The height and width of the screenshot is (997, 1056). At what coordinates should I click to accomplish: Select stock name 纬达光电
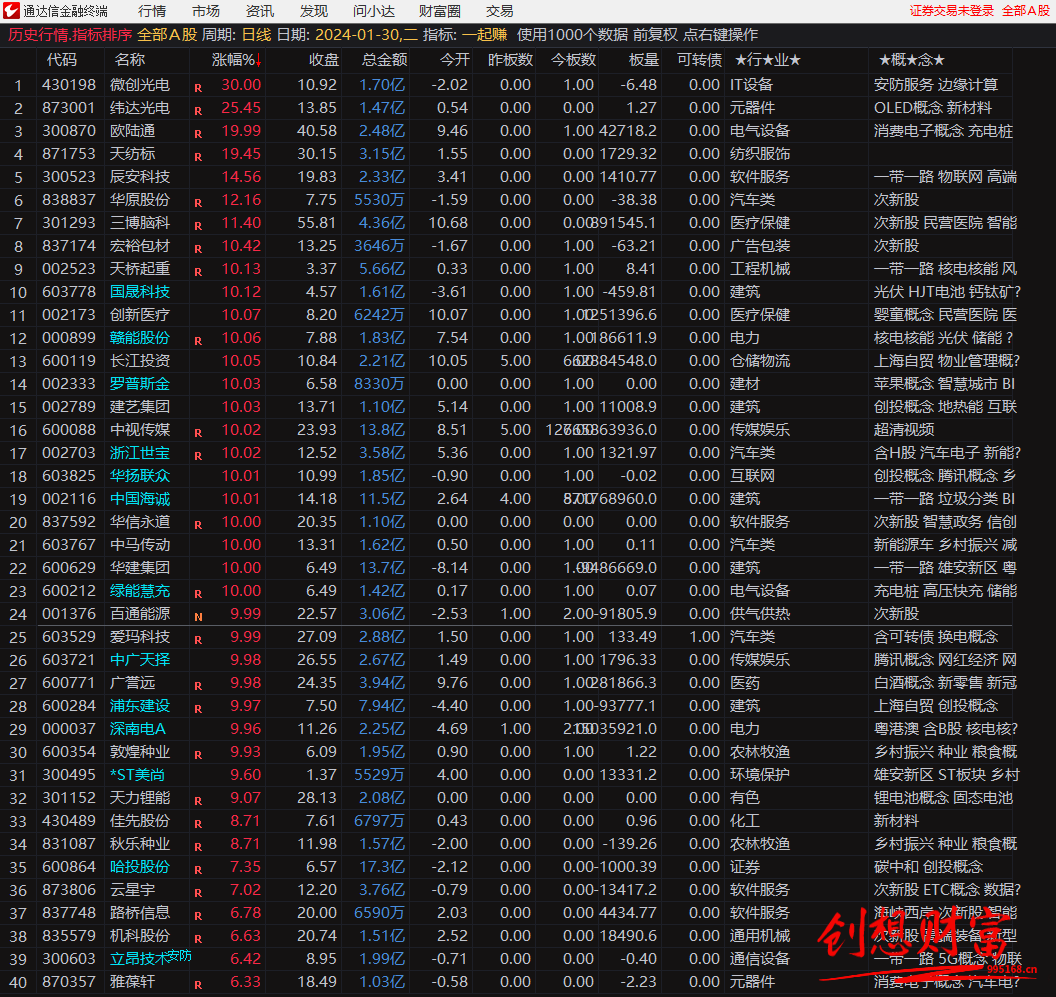[140, 108]
